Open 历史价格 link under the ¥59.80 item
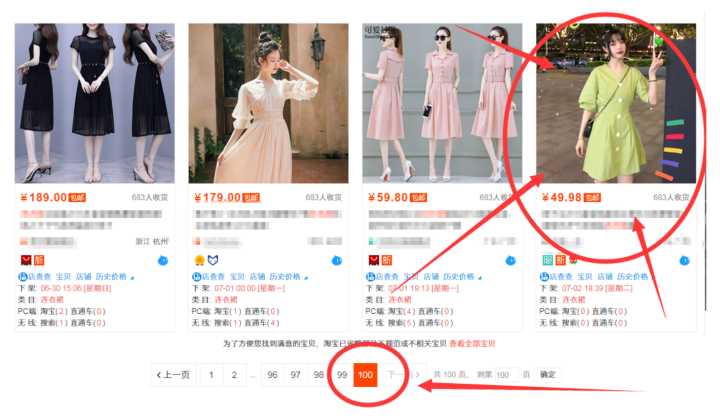The height and width of the screenshot is (420, 720). pos(459,277)
